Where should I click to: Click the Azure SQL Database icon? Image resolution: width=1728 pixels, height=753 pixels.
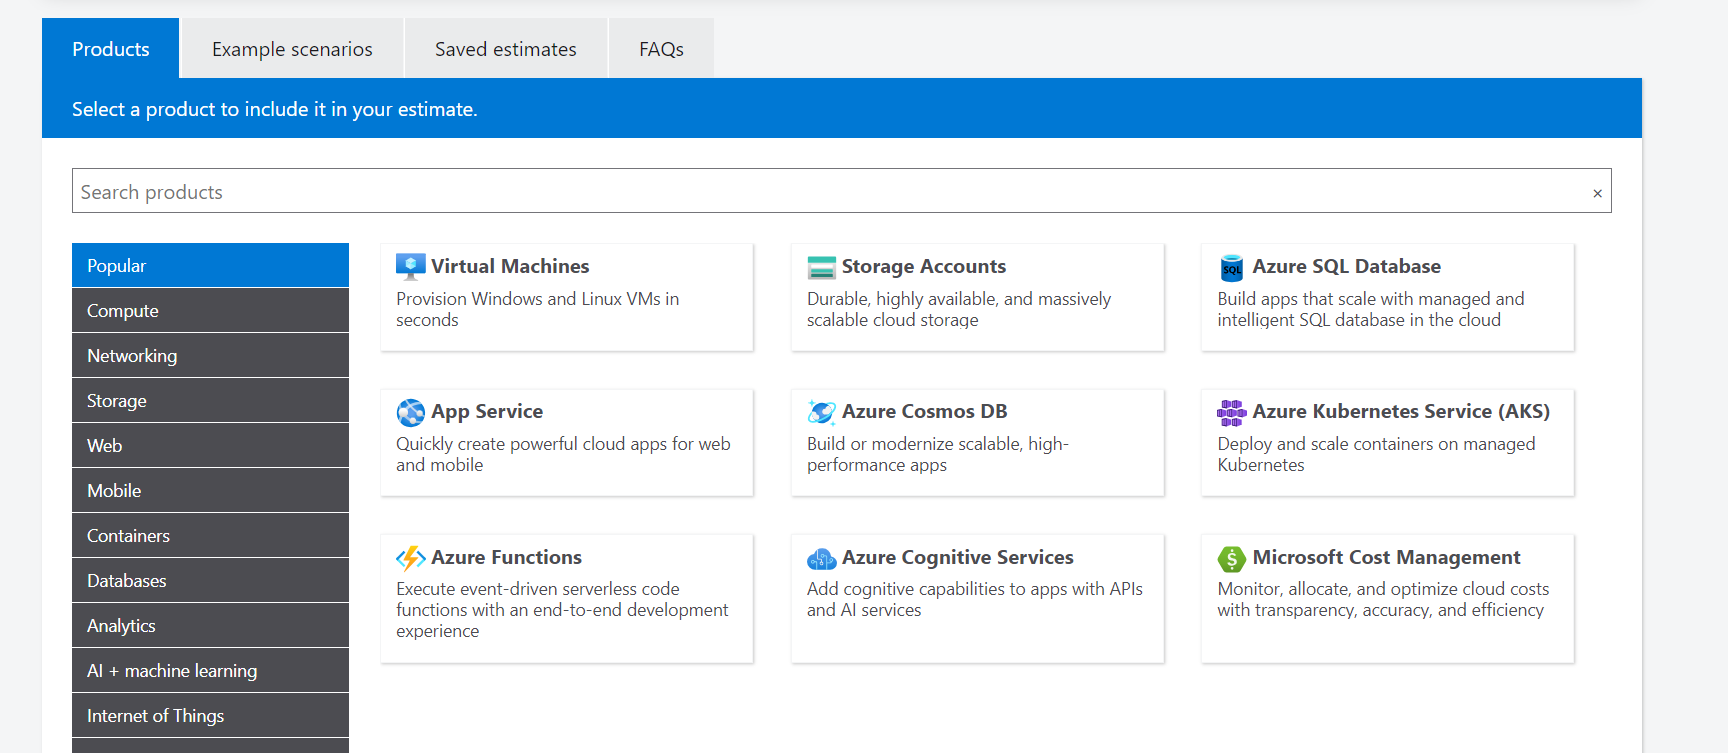click(1232, 268)
